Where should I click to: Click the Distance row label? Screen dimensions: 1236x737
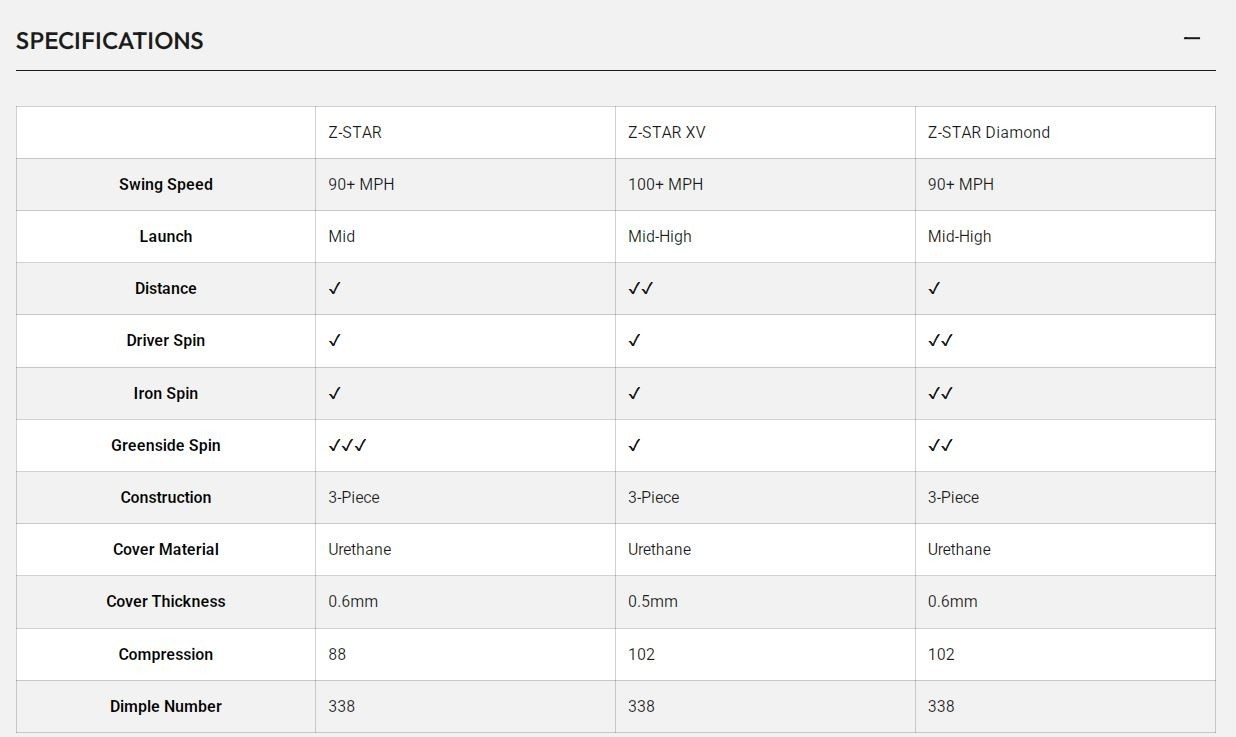(166, 288)
